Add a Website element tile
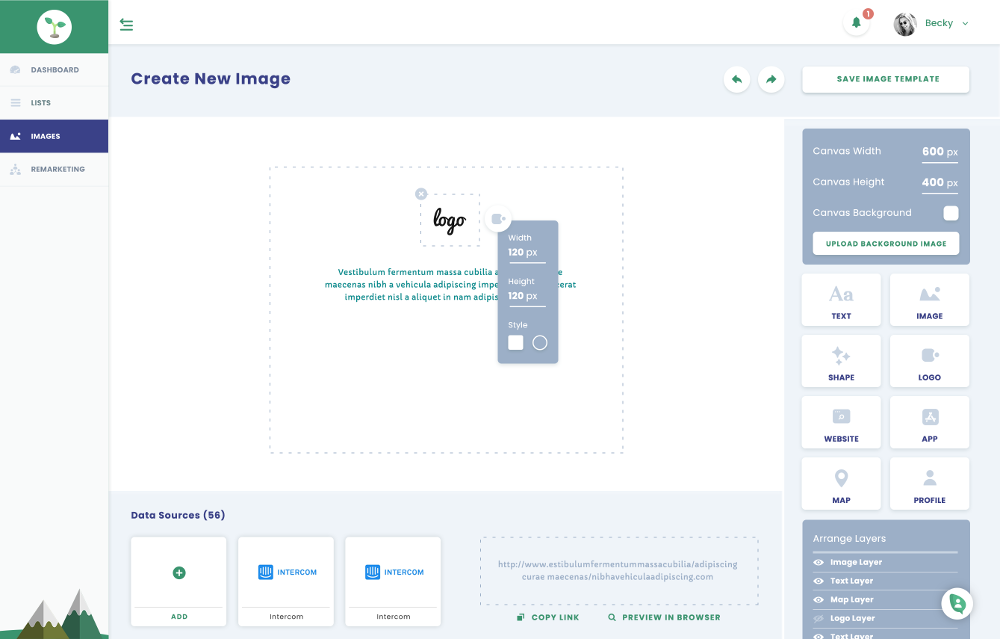Image resolution: width=1000 pixels, height=639 pixels. click(x=841, y=422)
